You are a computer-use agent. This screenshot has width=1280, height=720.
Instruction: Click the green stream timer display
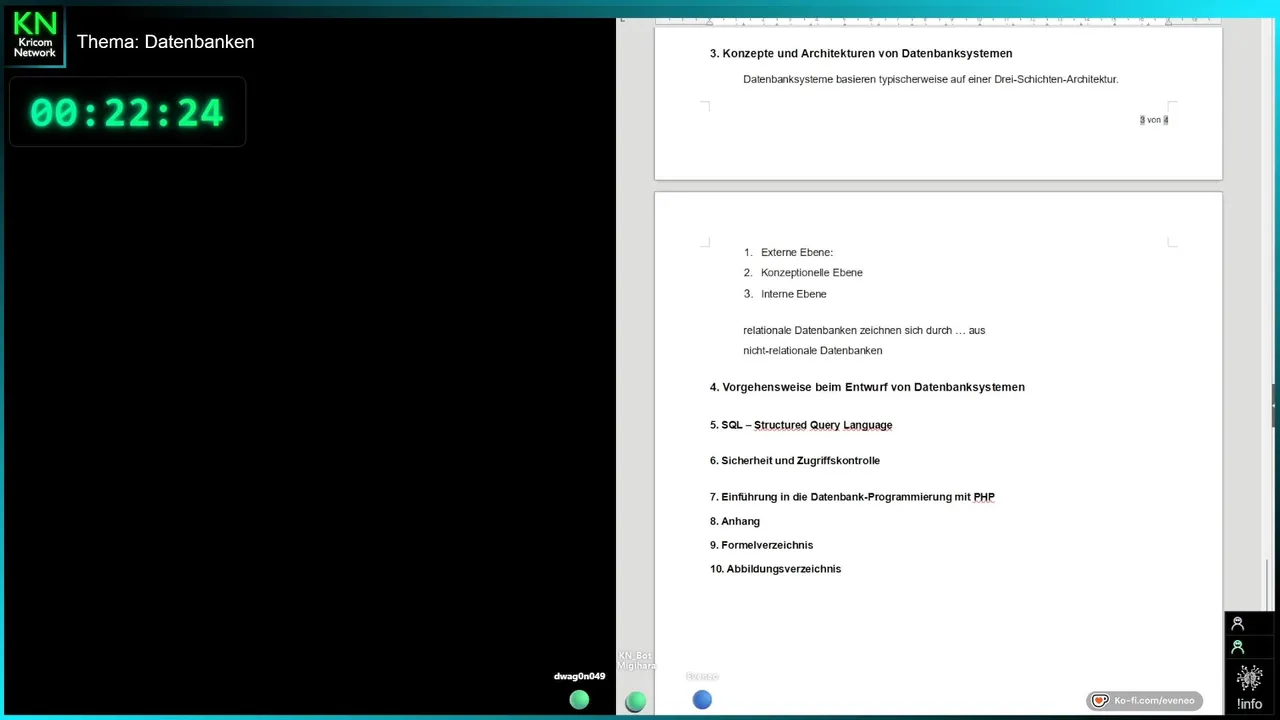(x=127, y=112)
